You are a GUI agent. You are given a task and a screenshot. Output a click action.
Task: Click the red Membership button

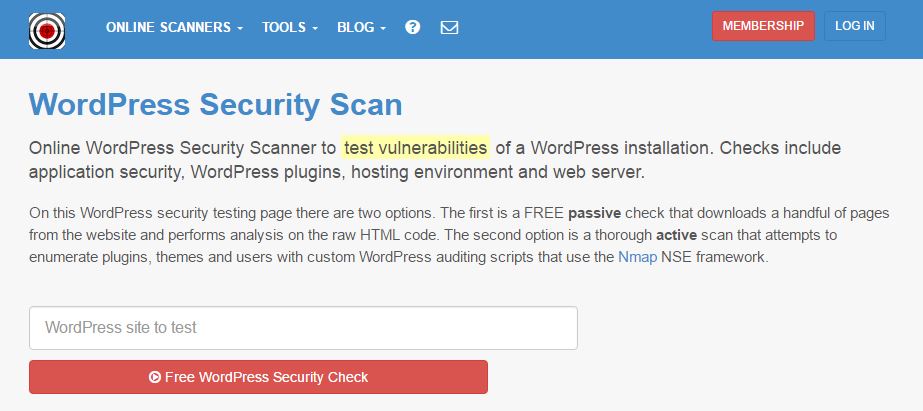tap(763, 26)
